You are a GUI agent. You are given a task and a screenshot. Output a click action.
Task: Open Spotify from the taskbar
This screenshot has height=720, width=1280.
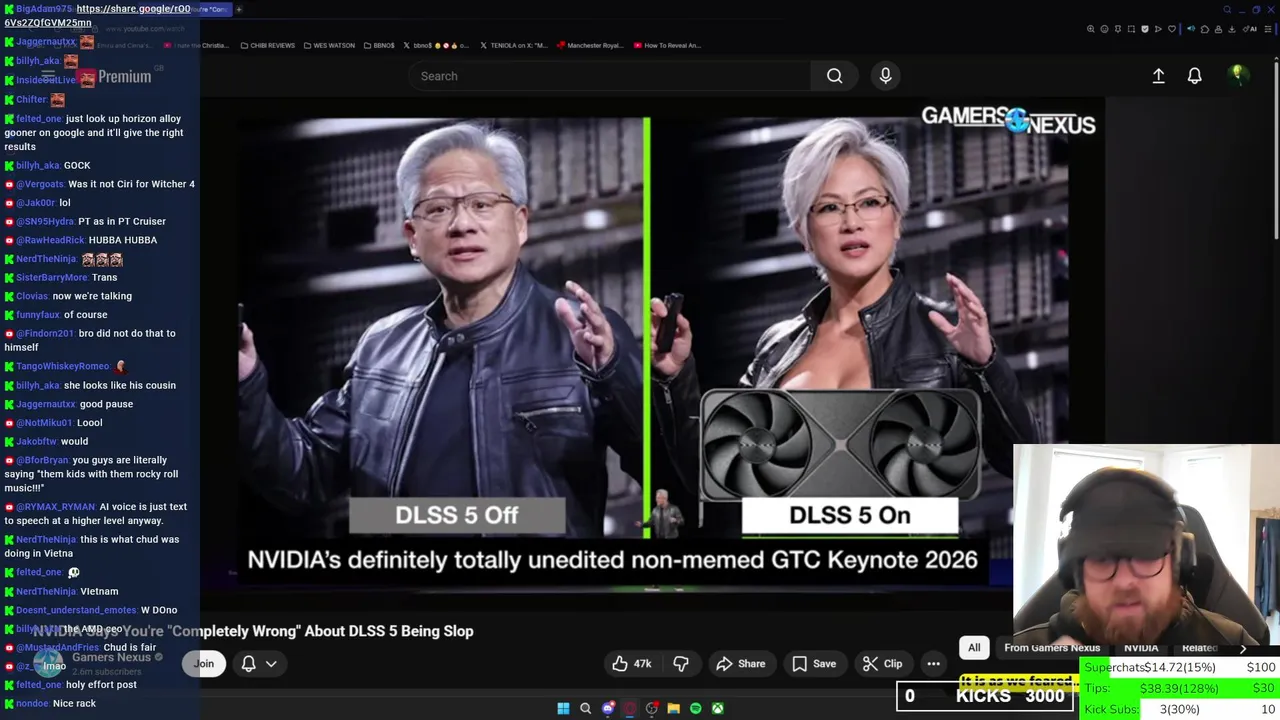pos(696,709)
